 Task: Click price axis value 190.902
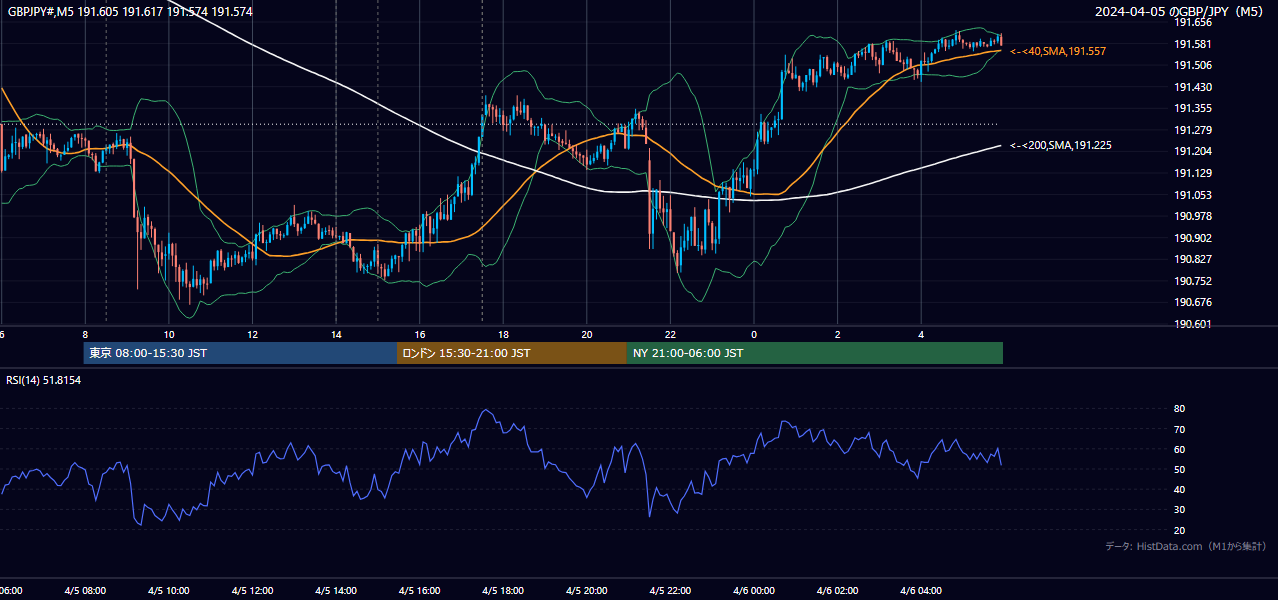pos(1193,238)
